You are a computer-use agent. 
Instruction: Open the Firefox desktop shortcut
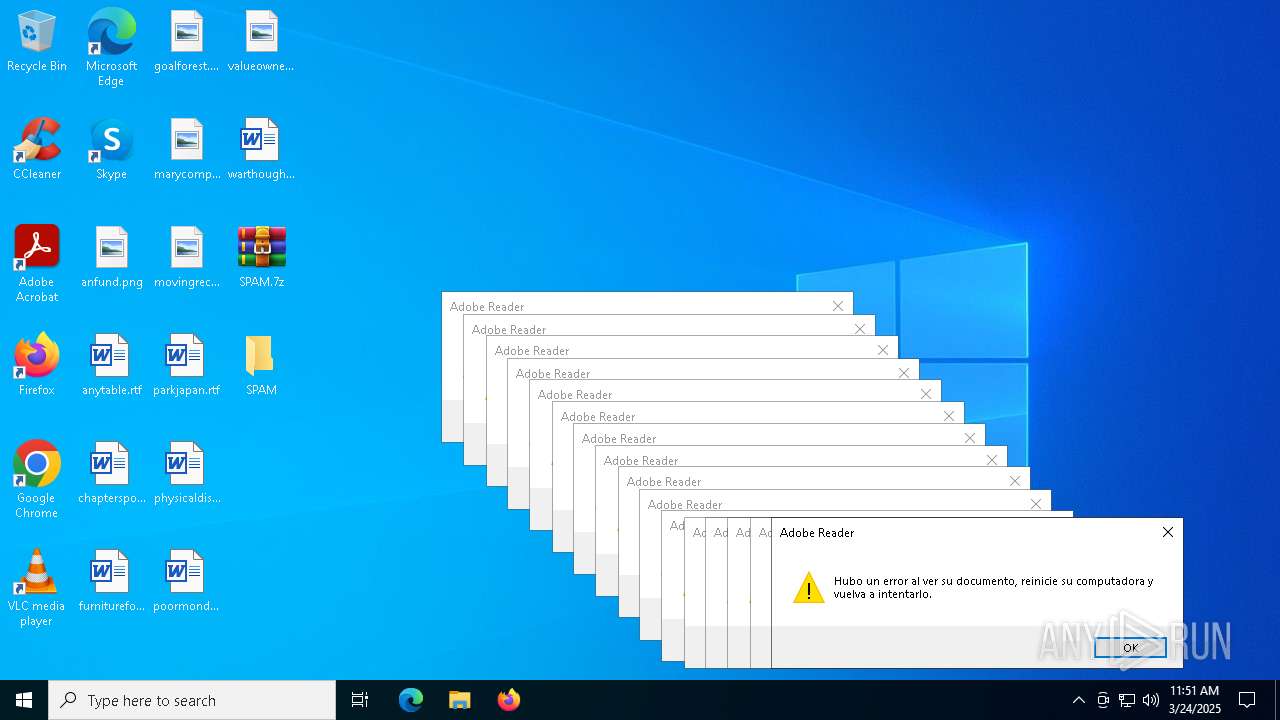(x=37, y=366)
